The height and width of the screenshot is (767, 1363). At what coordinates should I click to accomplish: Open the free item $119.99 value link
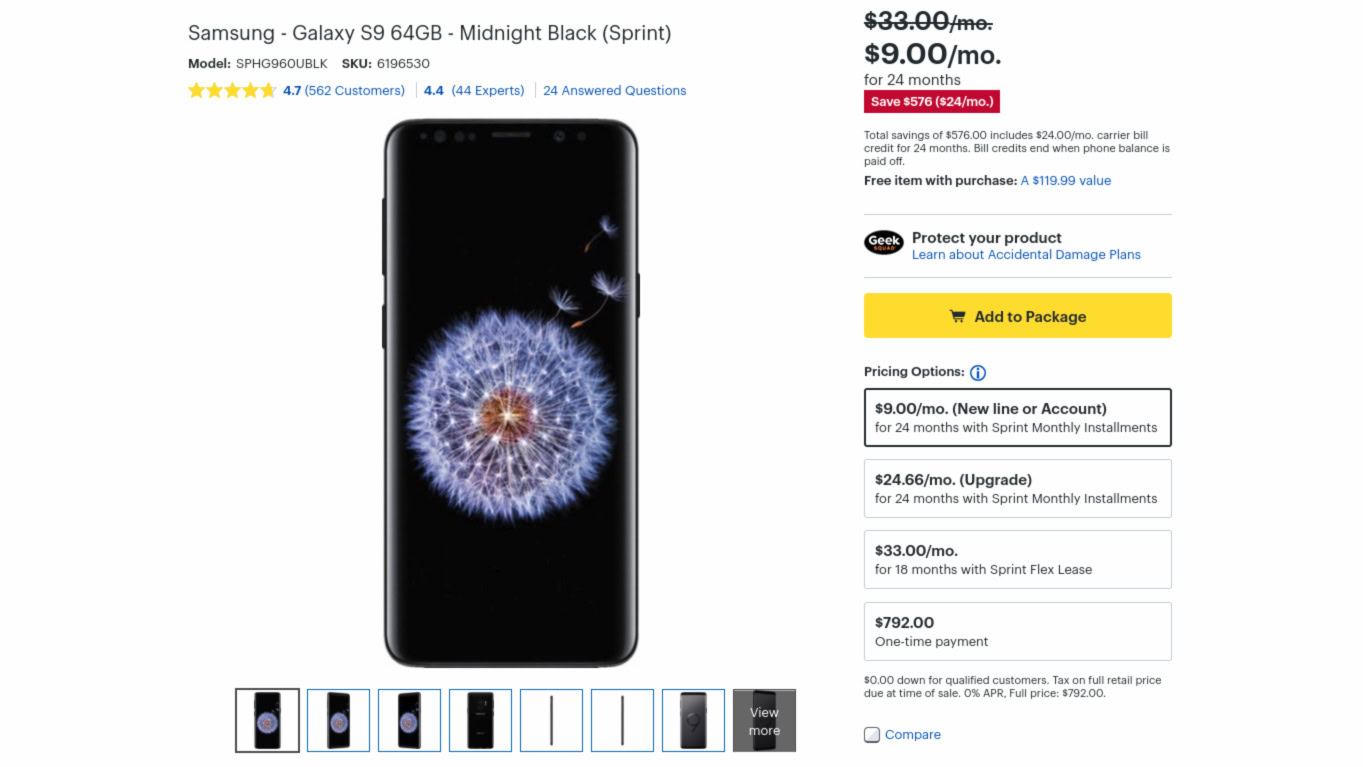pos(1065,181)
